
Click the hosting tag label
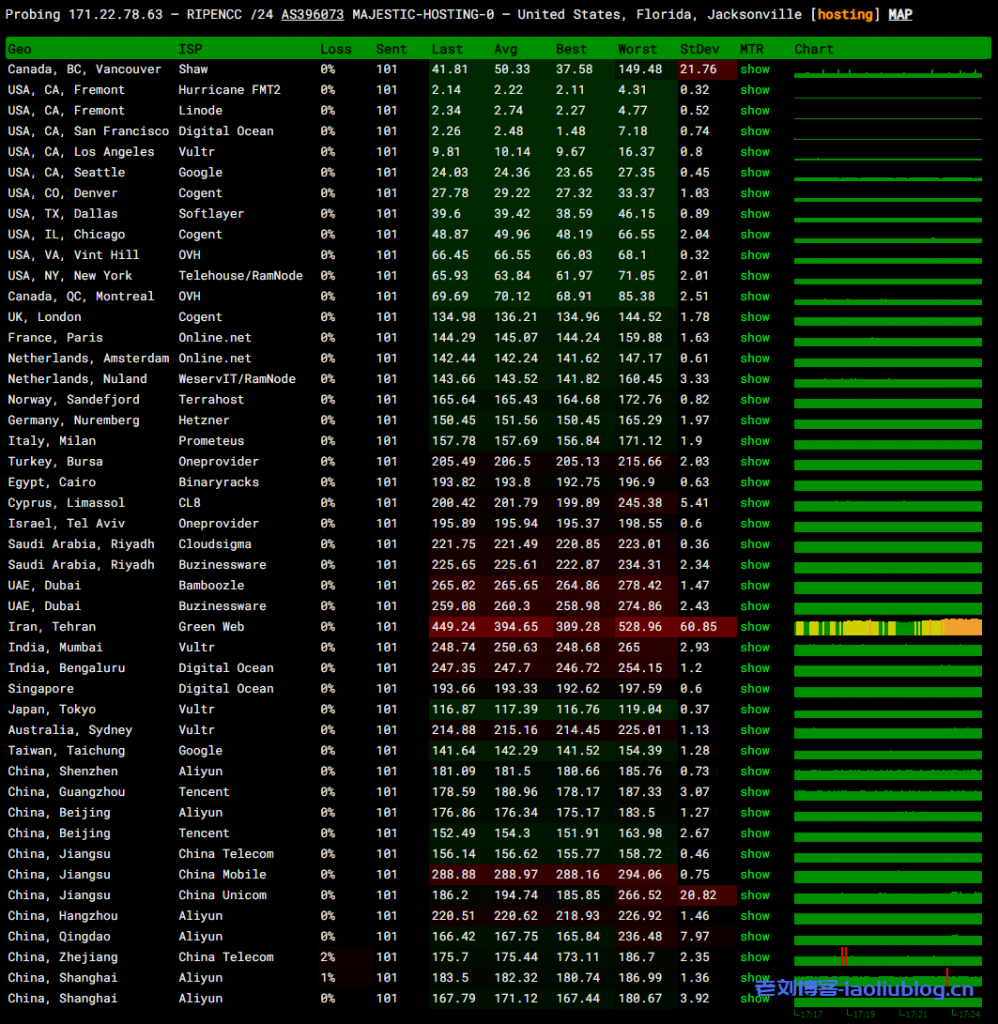point(845,15)
